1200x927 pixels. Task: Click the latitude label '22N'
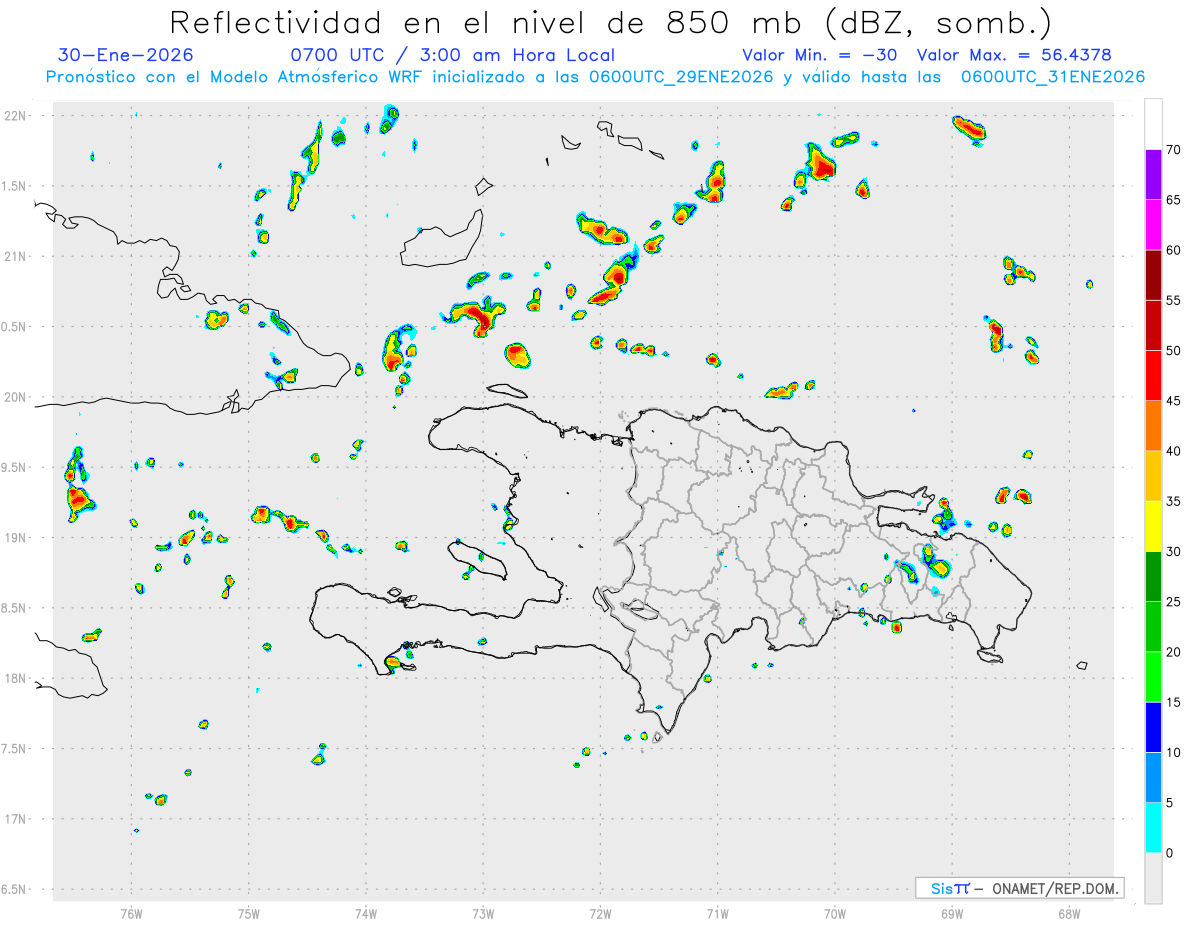coord(17,116)
